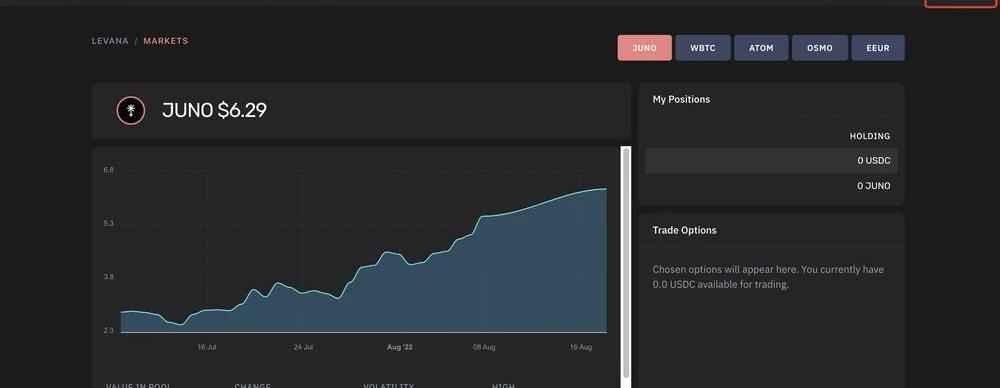The height and width of the screenshot is (388, 1000).
Task: Click the 08 Aug chart date marker
Action: (x=484, y=347)
